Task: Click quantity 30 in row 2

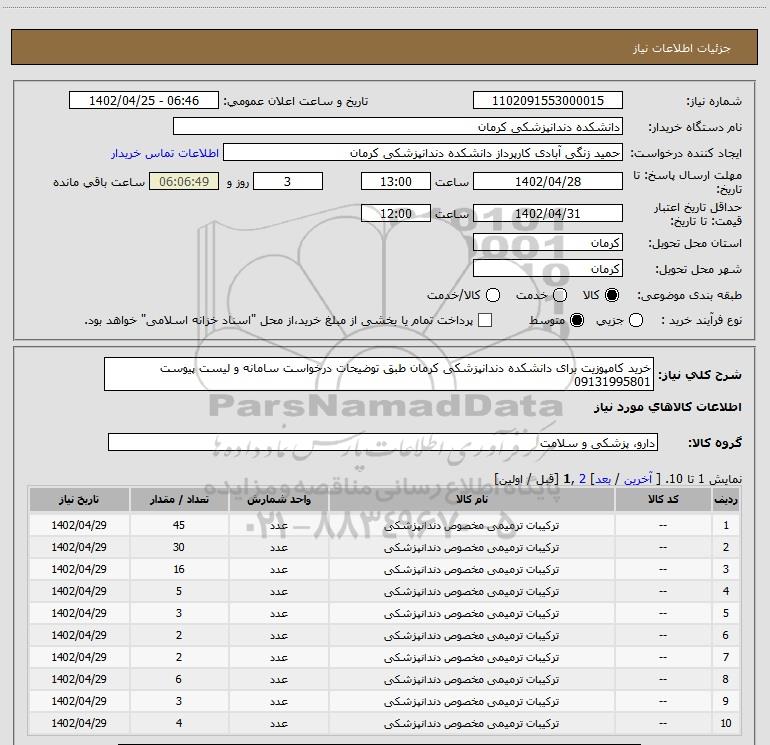Action: 179,547
